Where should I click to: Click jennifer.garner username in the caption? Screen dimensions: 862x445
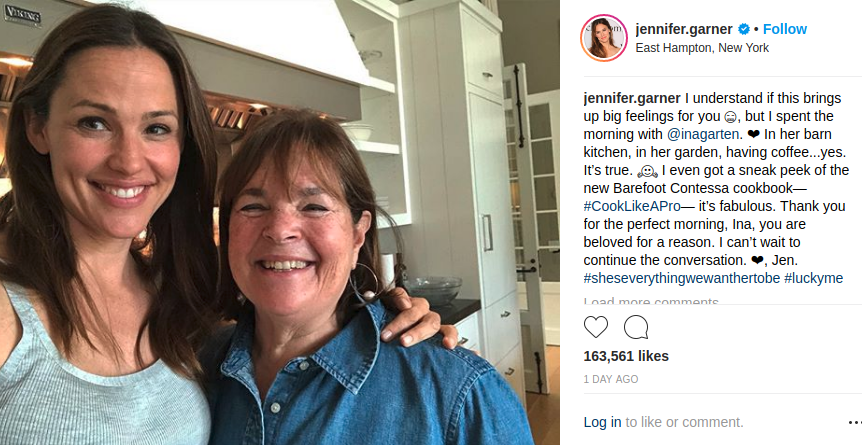click(x=632, y=98)
